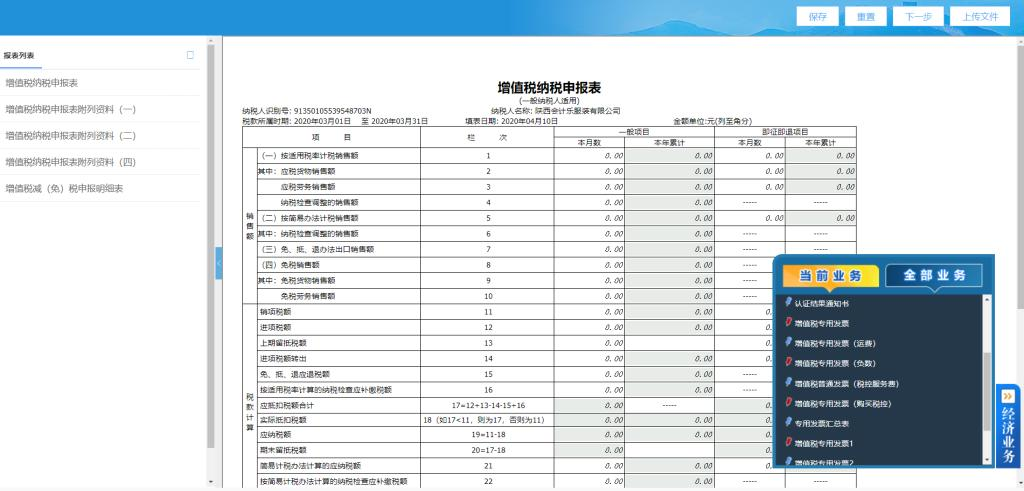Open the 认证结果通知书 document
Screen dimensions: 1024x491
tap(822, 304)
